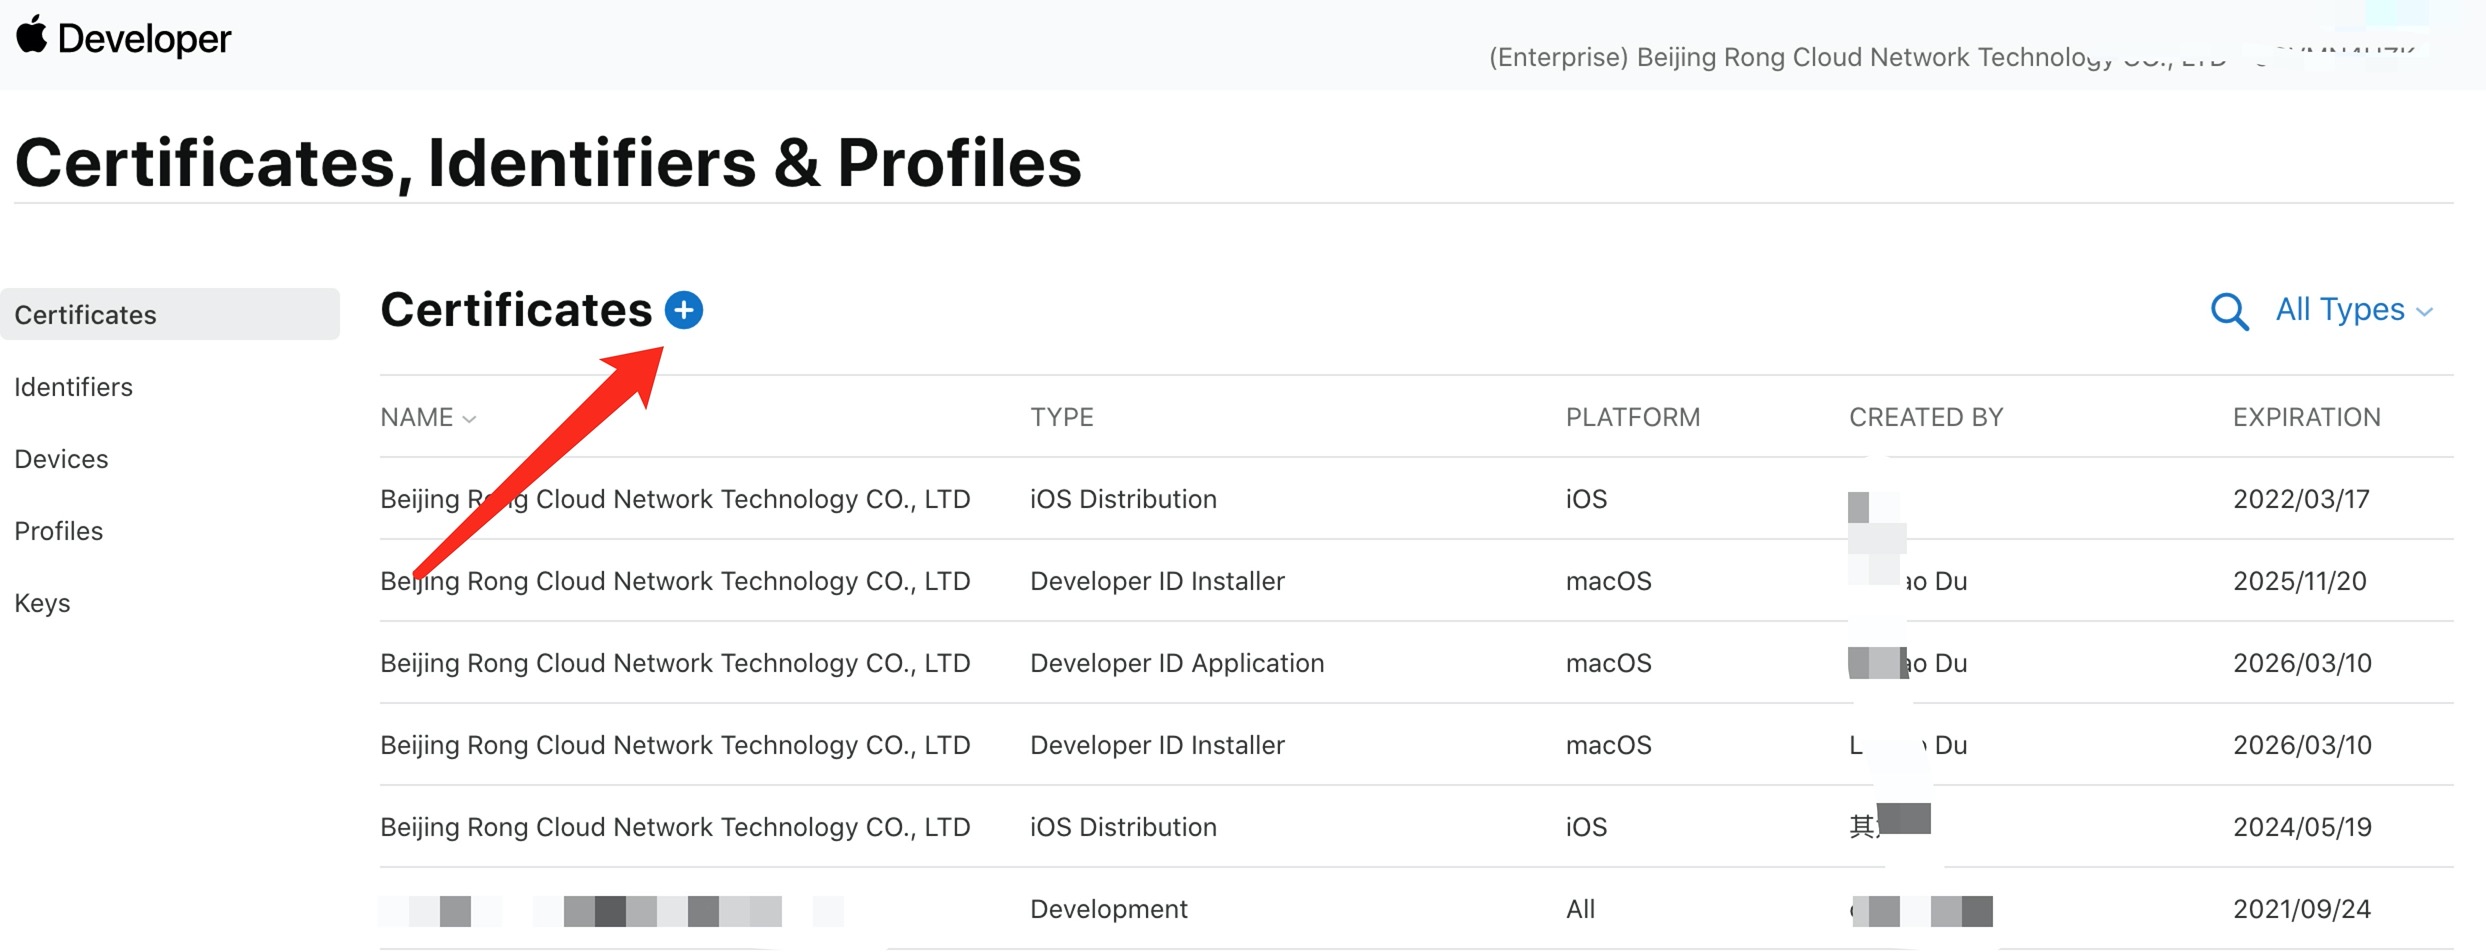The width and height of the screenshot is (2486, 952).
Task: Click the blue plus add certificate icon
Action: coord(684,310)
